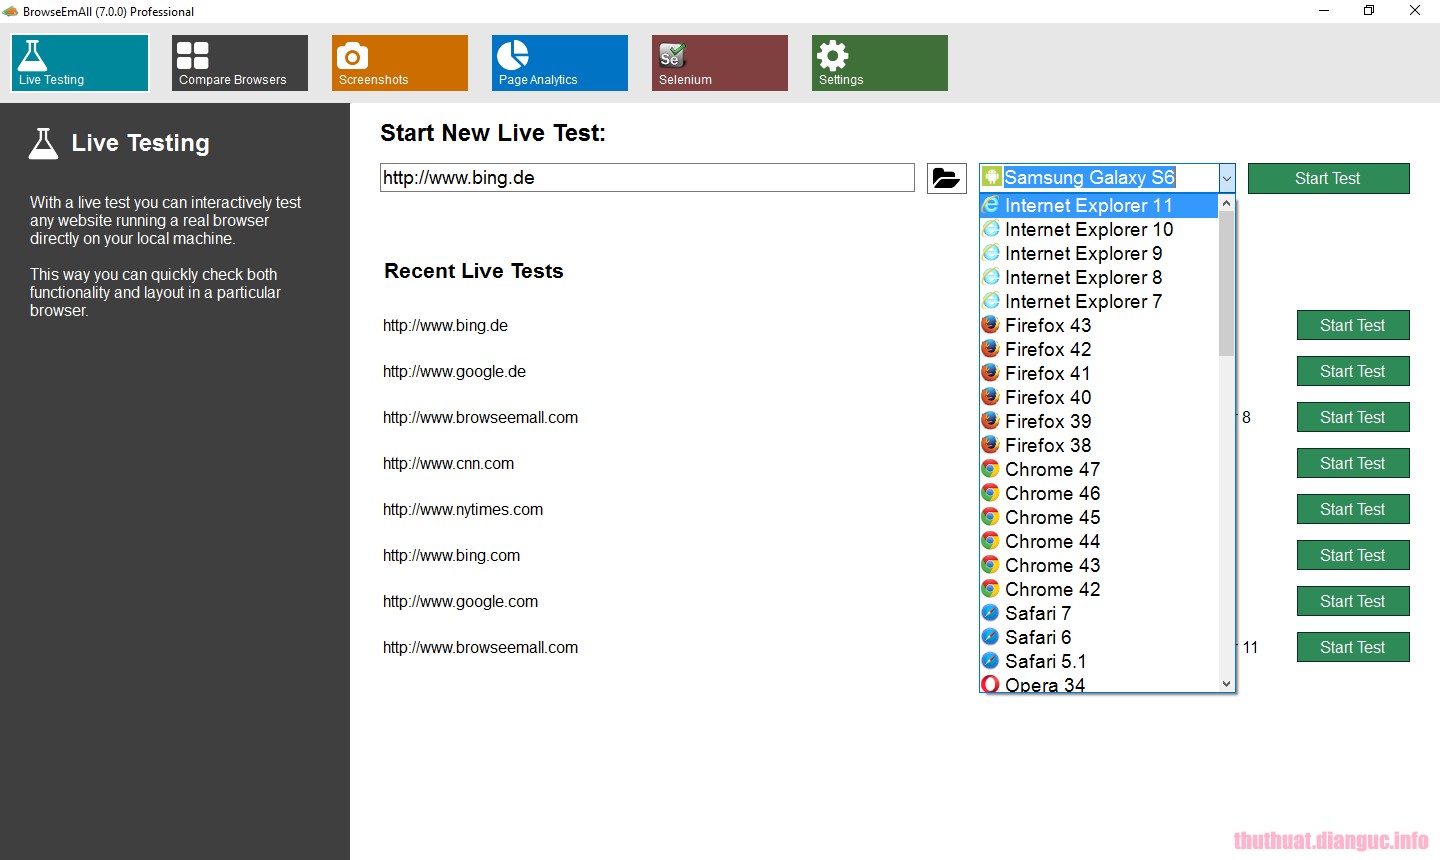Click the Internet Explorer 9 icon in list
1440x860 pixels.
tap(991, 253)
